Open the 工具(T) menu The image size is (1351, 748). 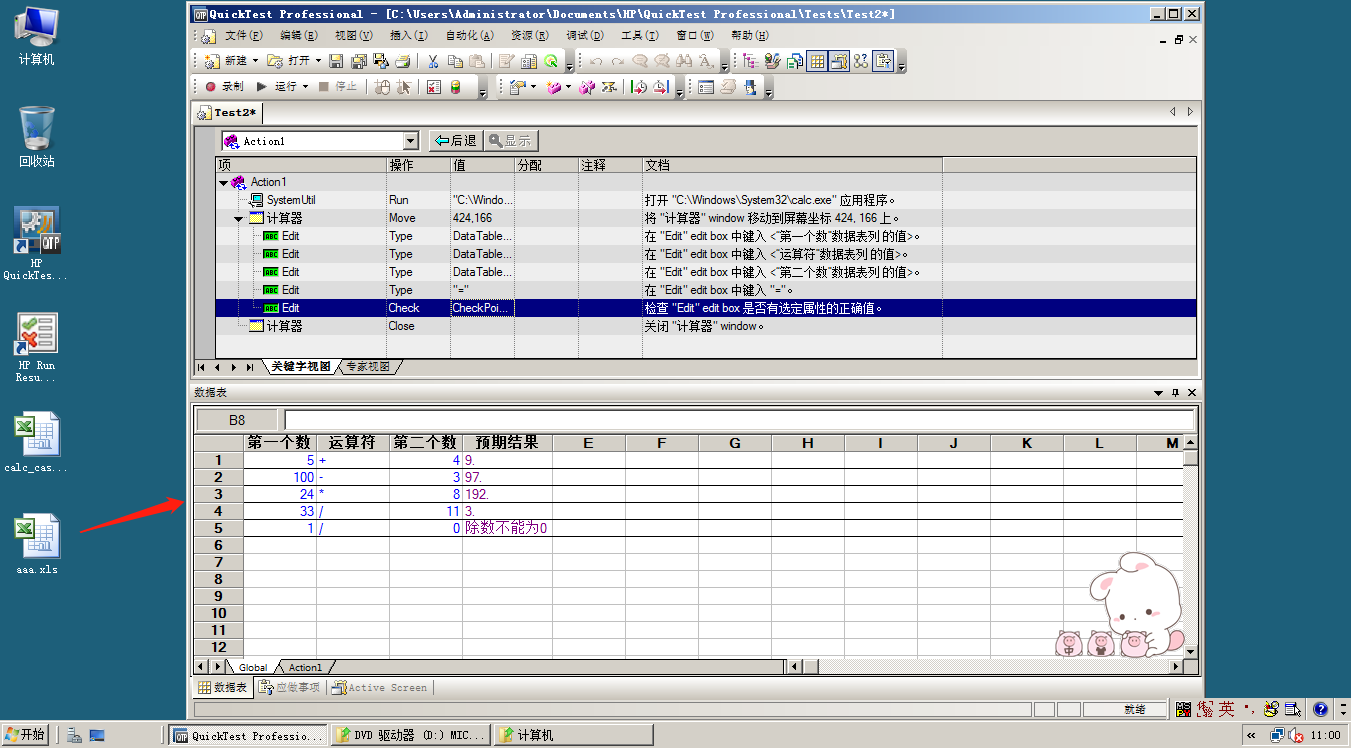[x=640, y=35]
